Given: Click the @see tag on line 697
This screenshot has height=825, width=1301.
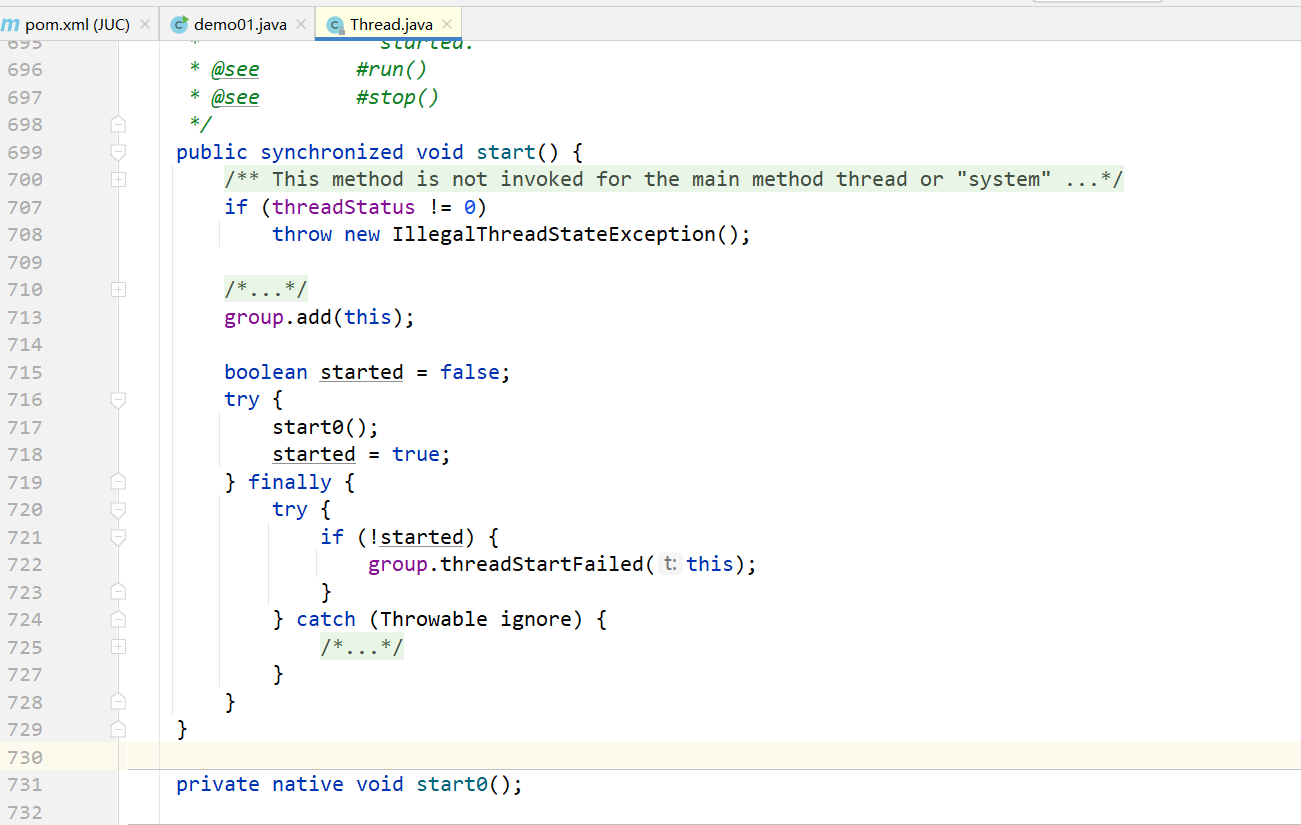Looking at the screenshot, I should 235,97.
